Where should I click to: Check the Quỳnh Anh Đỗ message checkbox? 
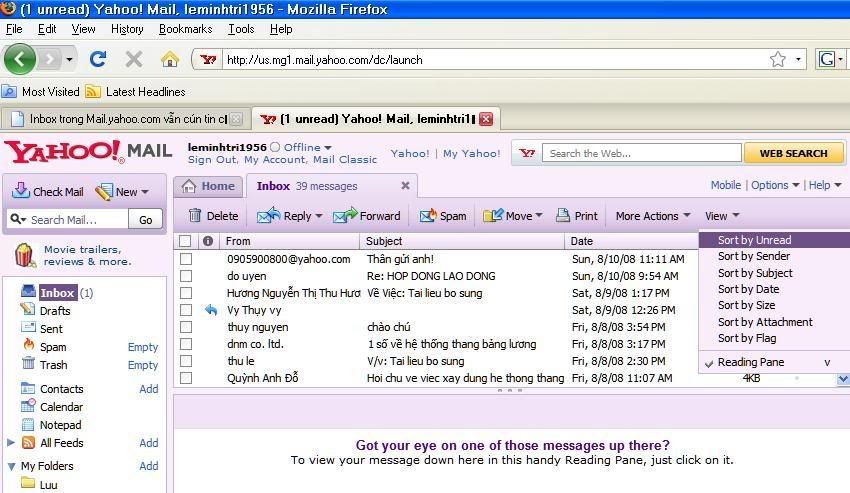click(186, 377)
